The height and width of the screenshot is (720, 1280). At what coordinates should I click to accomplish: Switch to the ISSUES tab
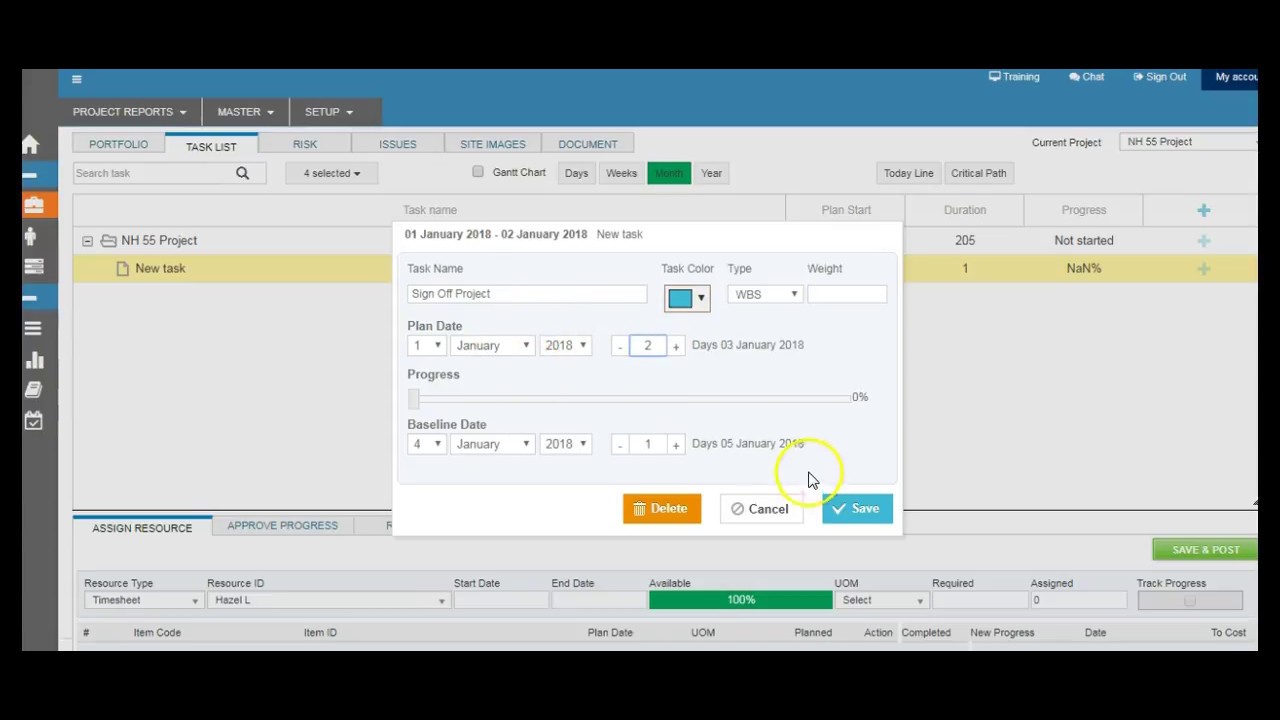(398, 144)
